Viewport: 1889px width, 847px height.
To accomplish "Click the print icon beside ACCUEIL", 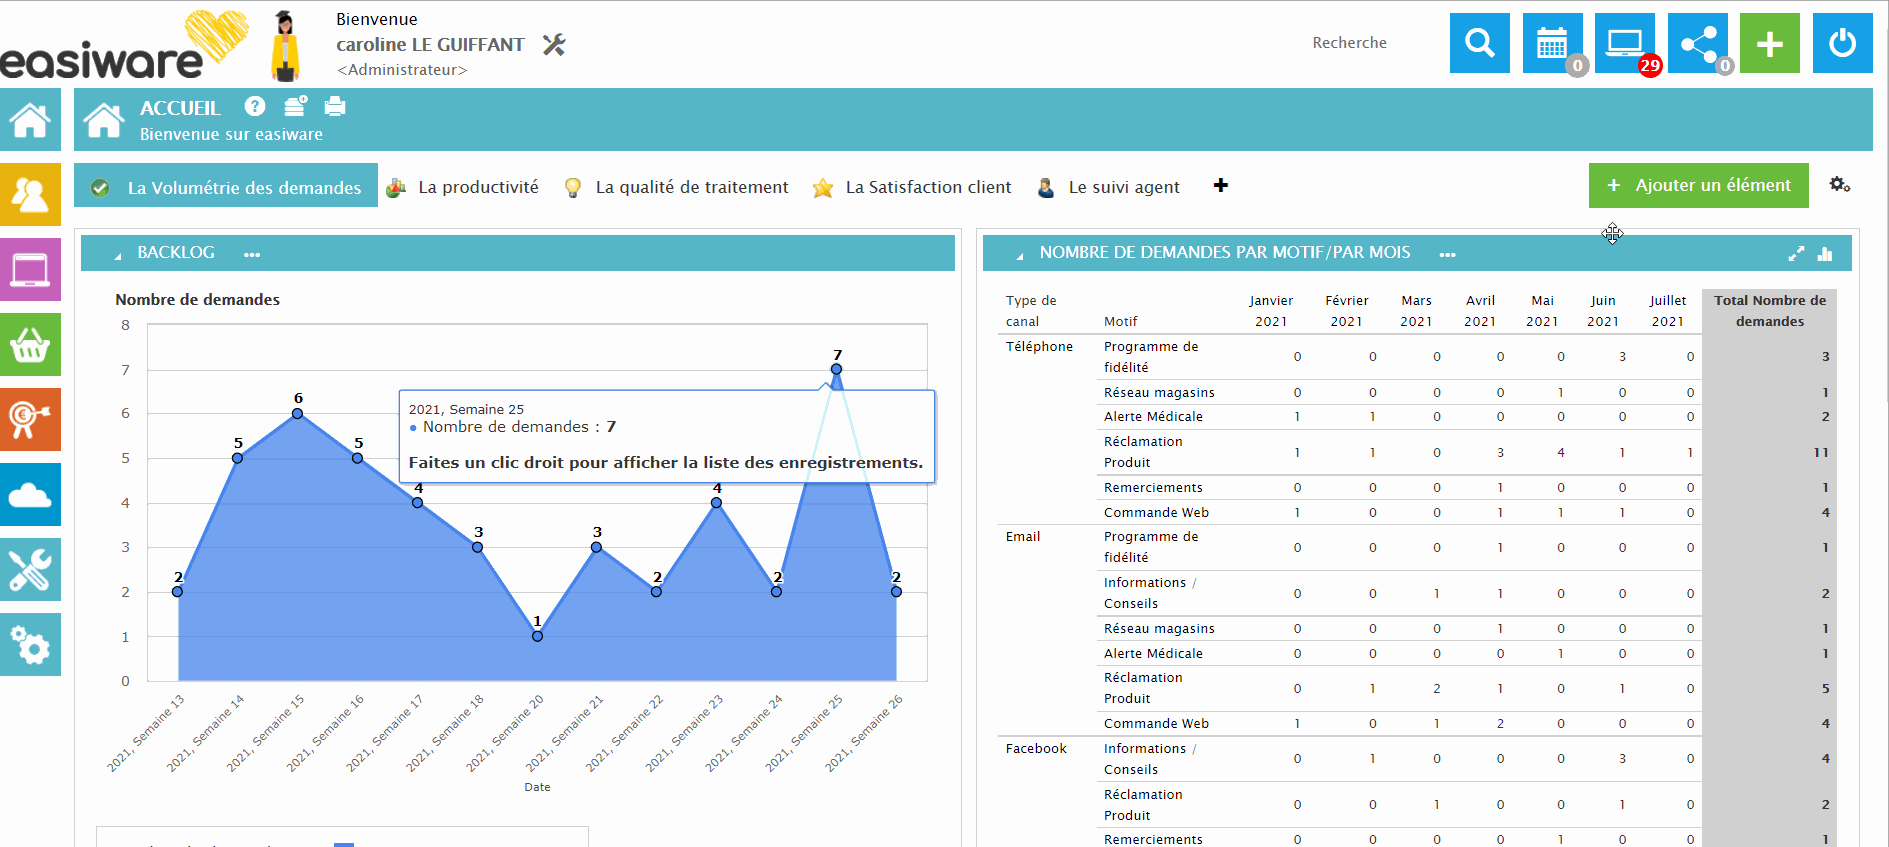I will pyautogui.click(x=335, y=106).
